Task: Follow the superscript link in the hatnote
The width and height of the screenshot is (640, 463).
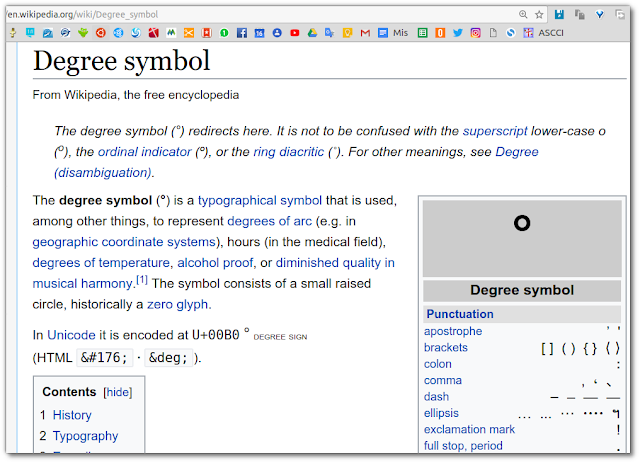Action: pos(495,131)
